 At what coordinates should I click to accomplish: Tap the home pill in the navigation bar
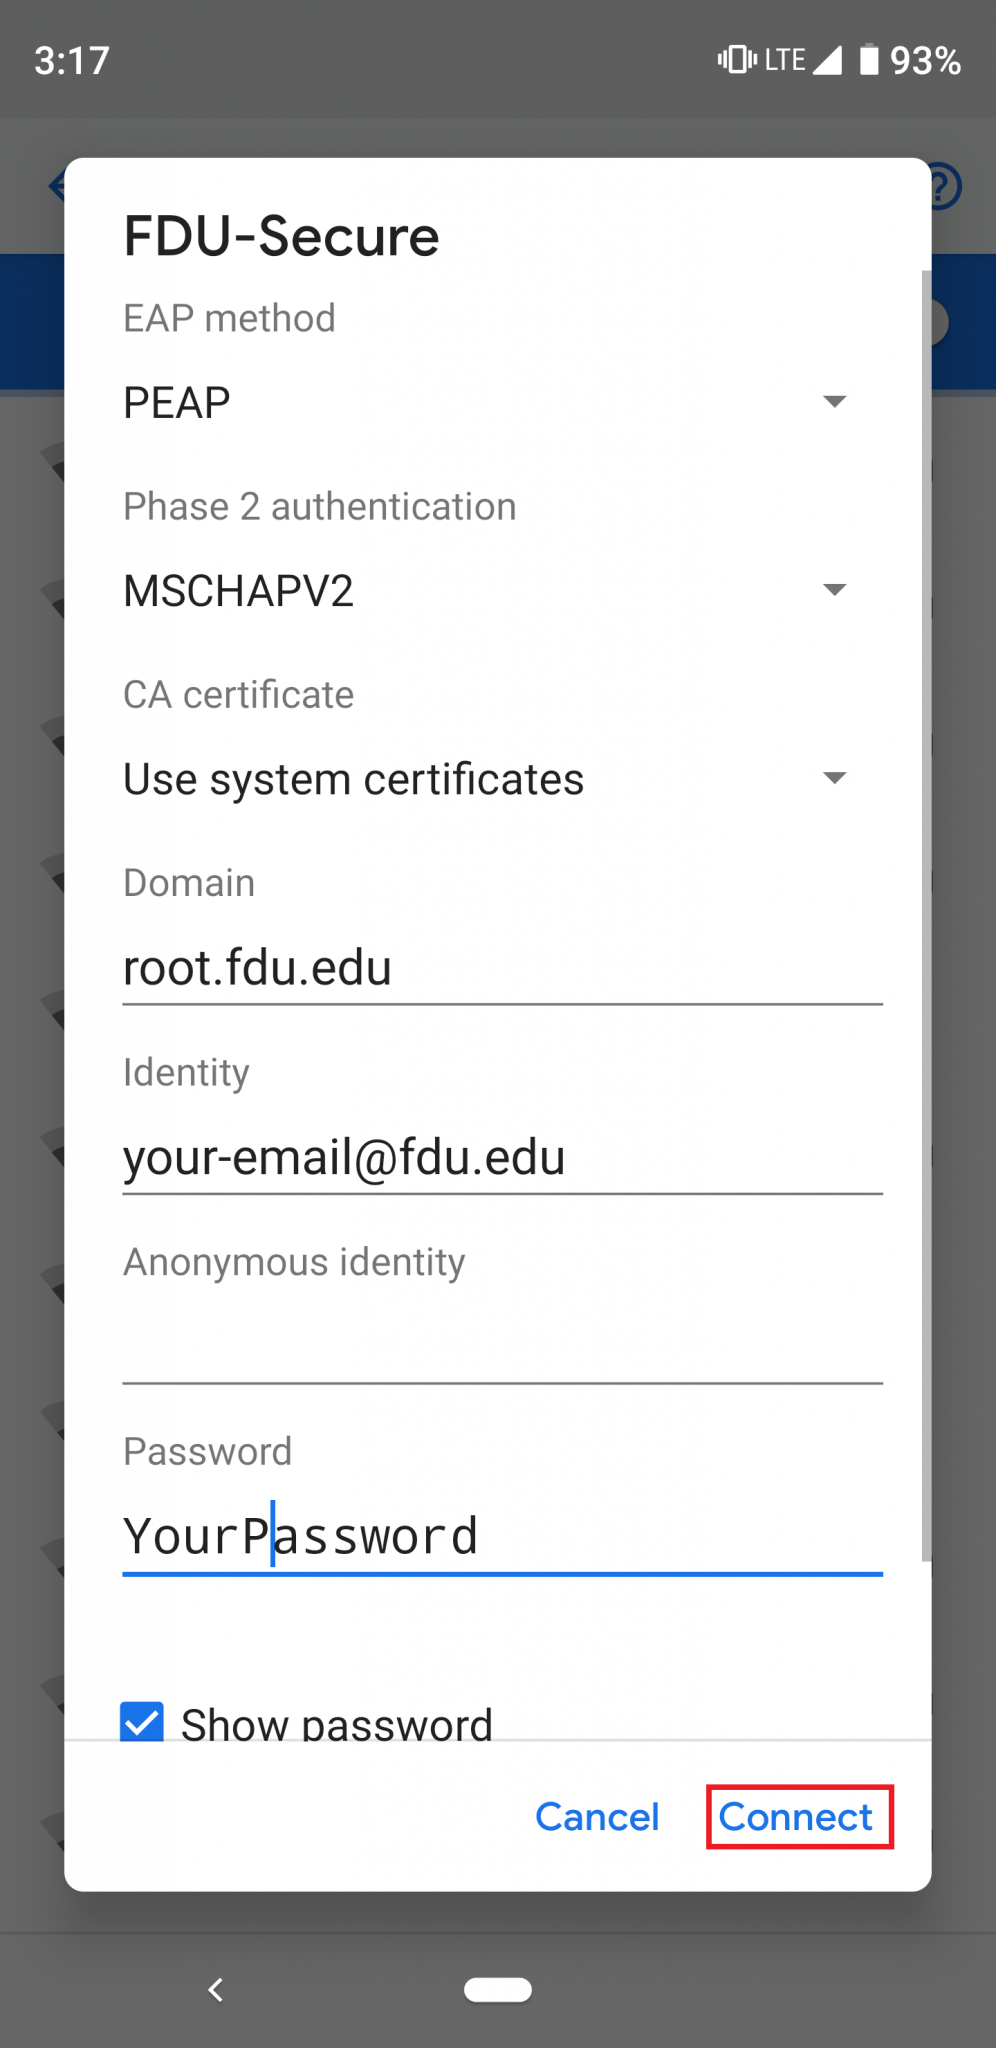click(498, 1990)
